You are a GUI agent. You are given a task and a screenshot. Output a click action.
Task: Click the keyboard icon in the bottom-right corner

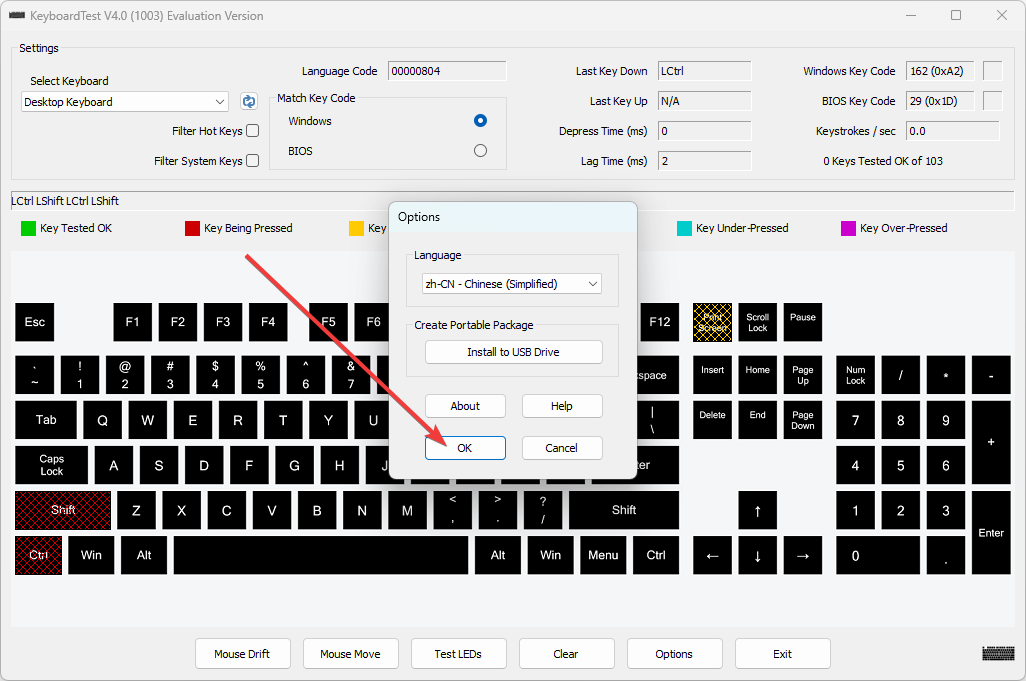coord(997,654)
